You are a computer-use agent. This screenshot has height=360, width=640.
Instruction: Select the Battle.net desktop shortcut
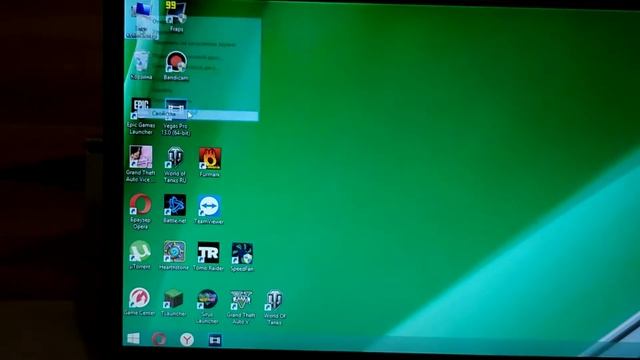[x=175, y=209]
